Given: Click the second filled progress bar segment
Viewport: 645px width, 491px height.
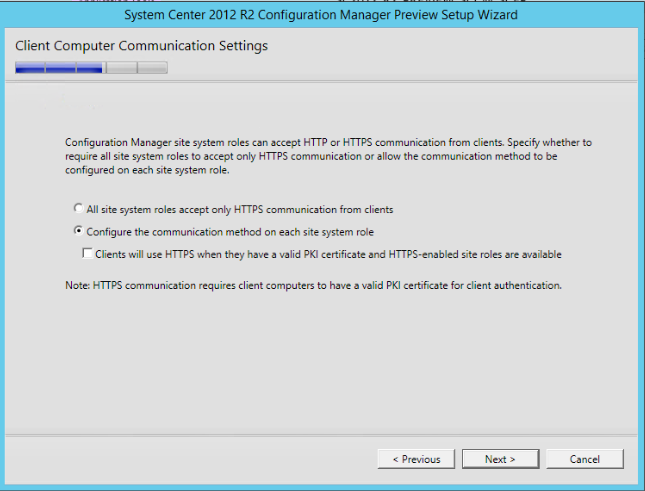Looking at the screenshot, I should click(60, 69).
